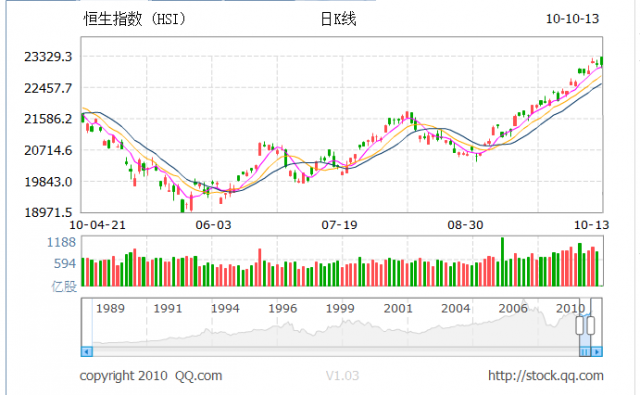Click the volume axis label 1188
Viewport: 640px width, 395px height.
click(61, 242)
